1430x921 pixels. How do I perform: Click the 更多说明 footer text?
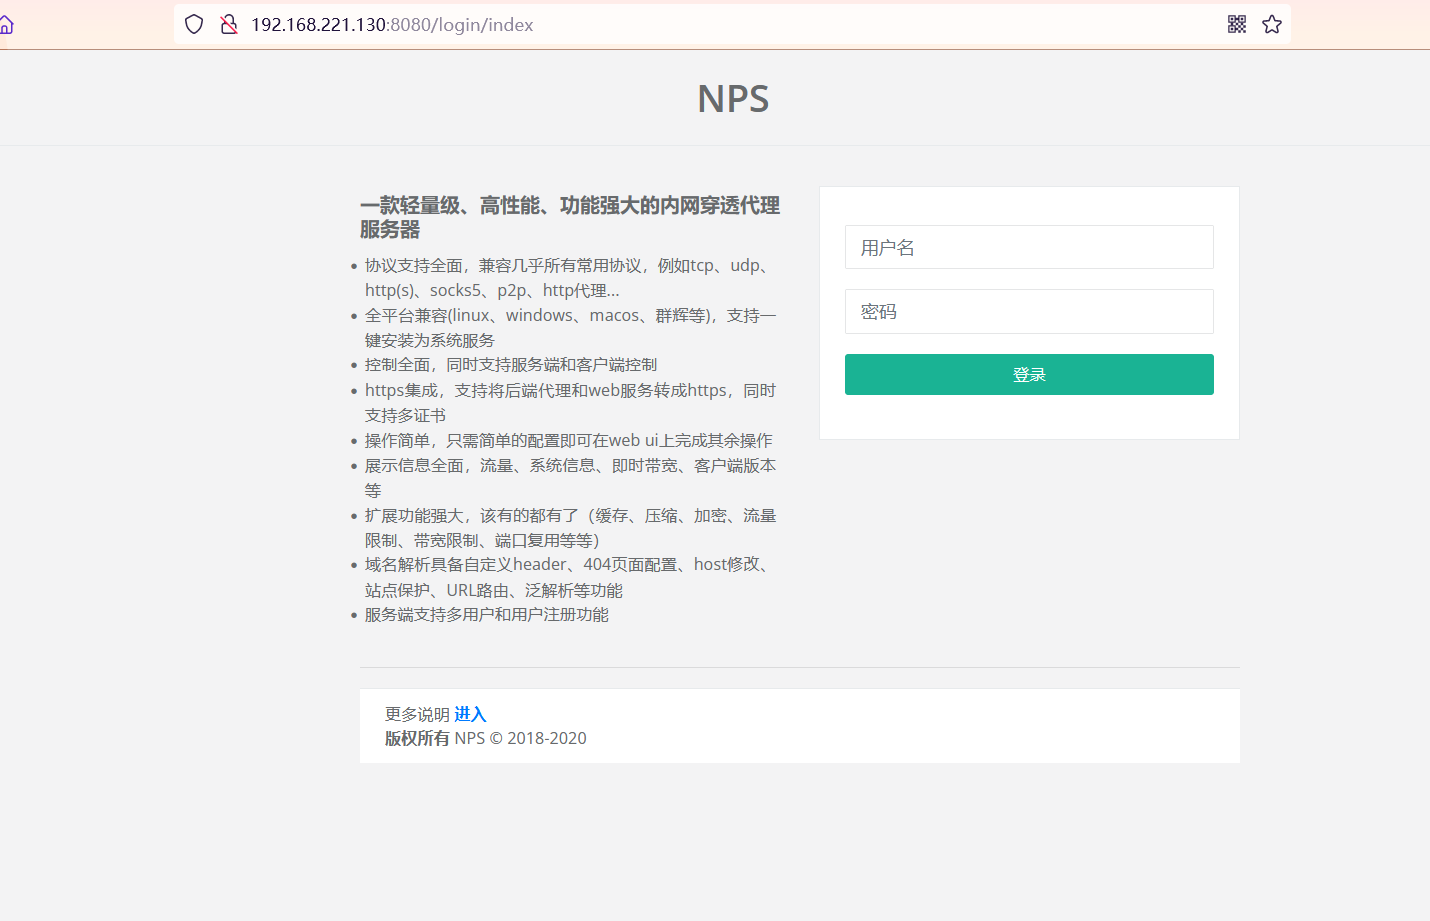tap(417, 714)
